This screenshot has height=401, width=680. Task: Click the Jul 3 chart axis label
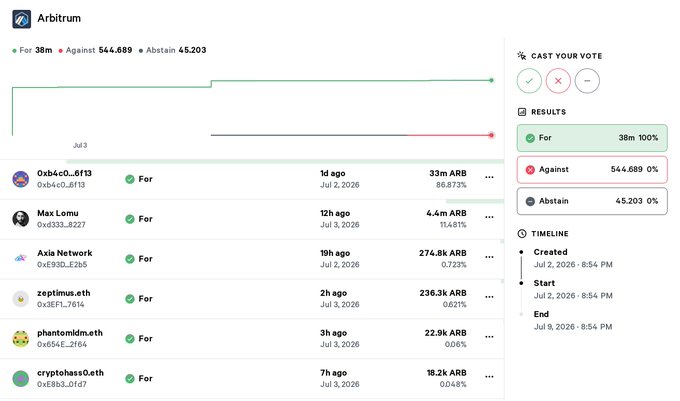pos(80,145)
